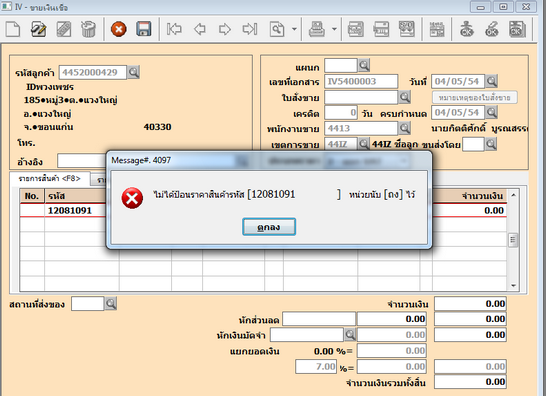This screenshot has width=546, height=396.
Task: Open lookup for หักเงินมัดจำ field
Action: coord(350,335)
